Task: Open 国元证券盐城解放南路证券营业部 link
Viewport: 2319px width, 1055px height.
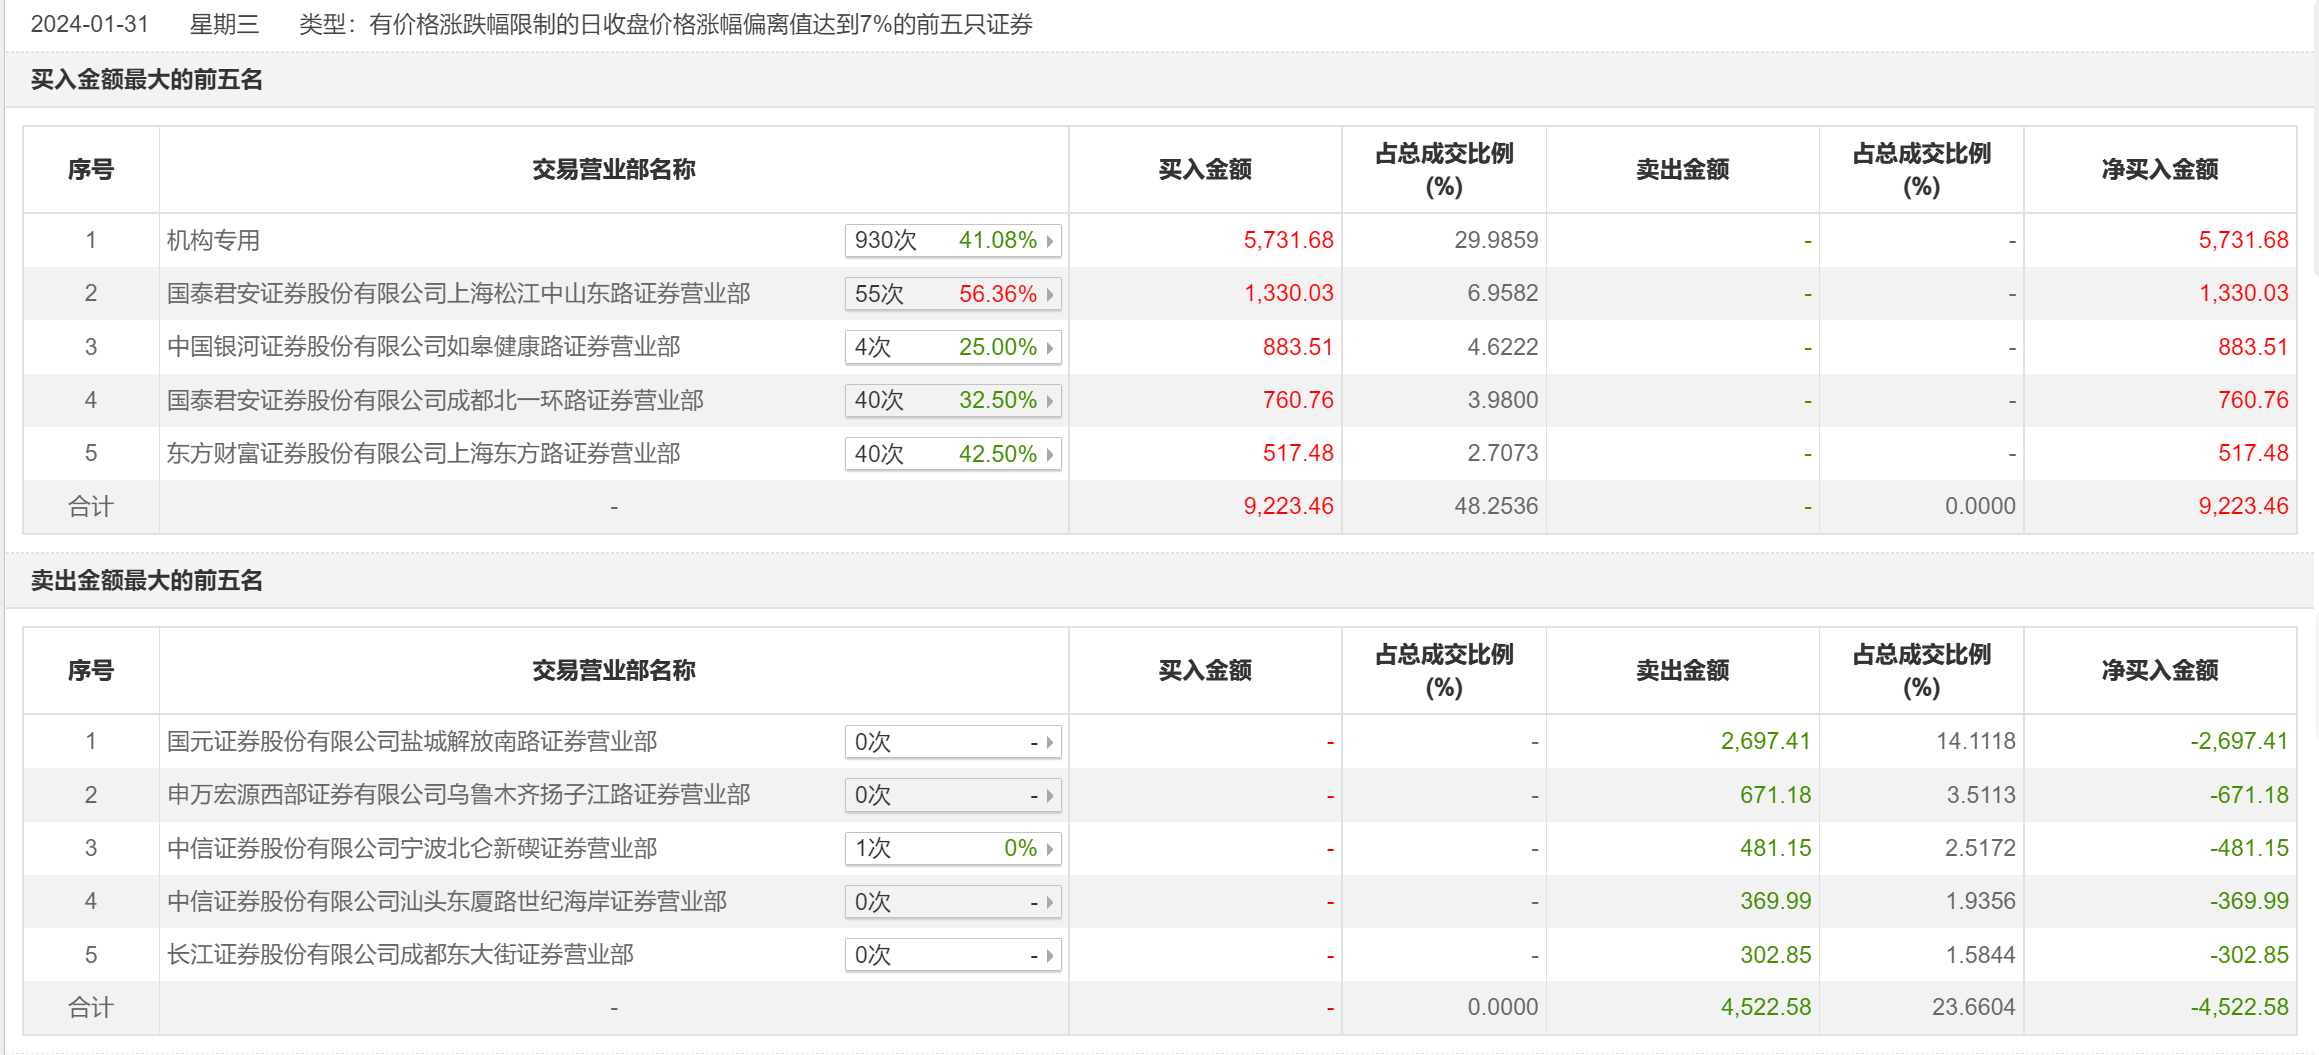Action: [412, 742]
